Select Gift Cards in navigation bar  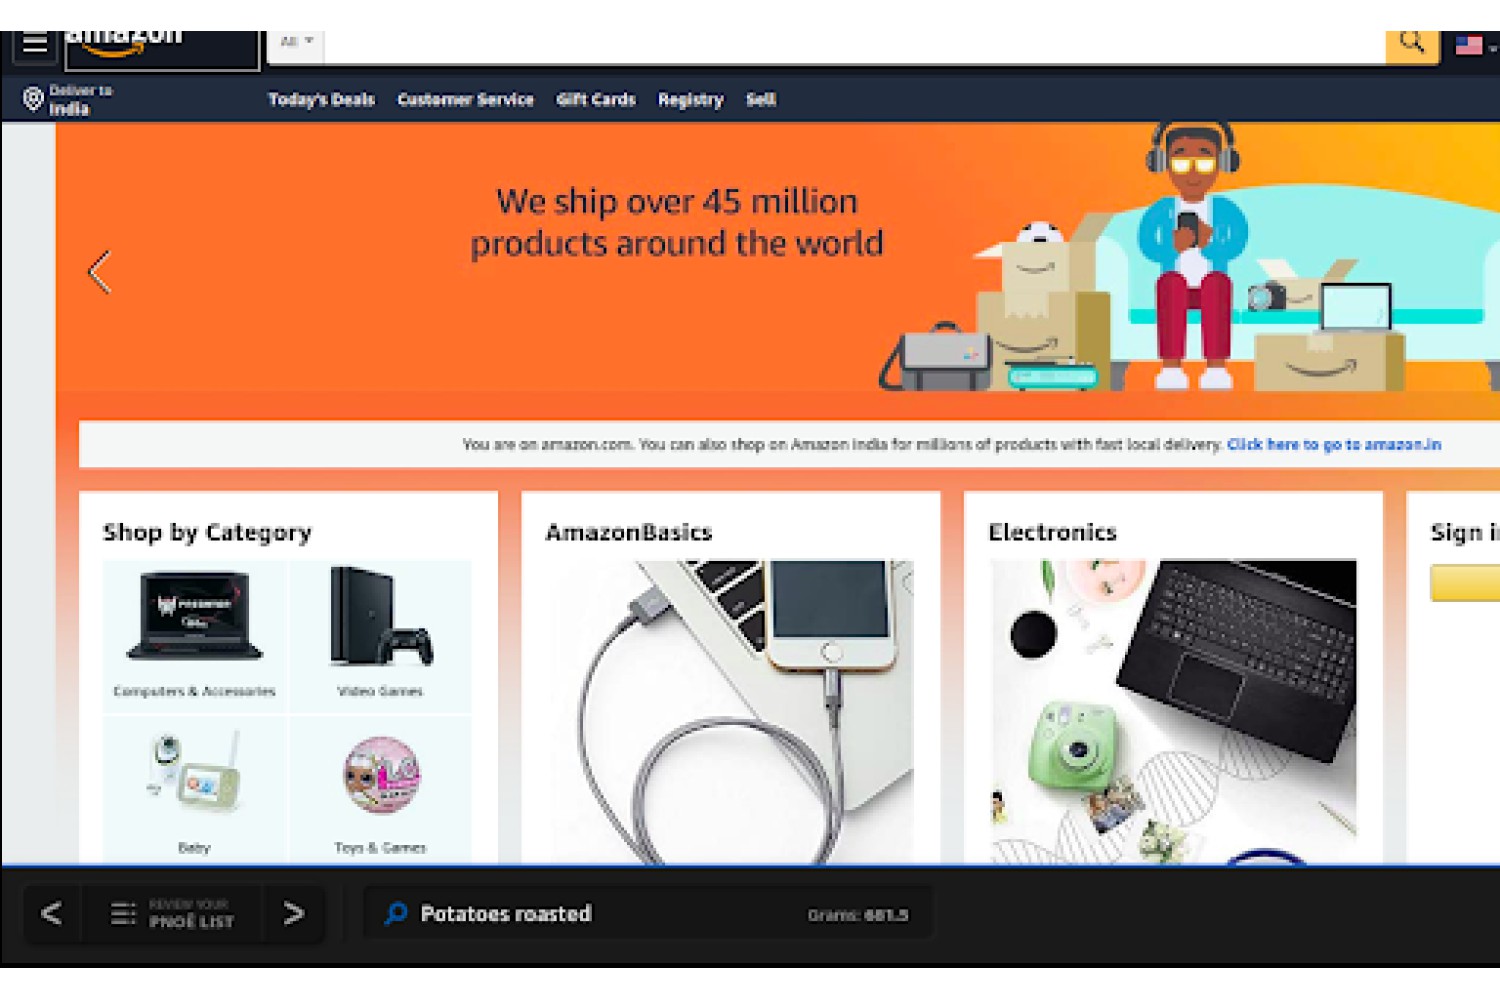pos(596,99)
